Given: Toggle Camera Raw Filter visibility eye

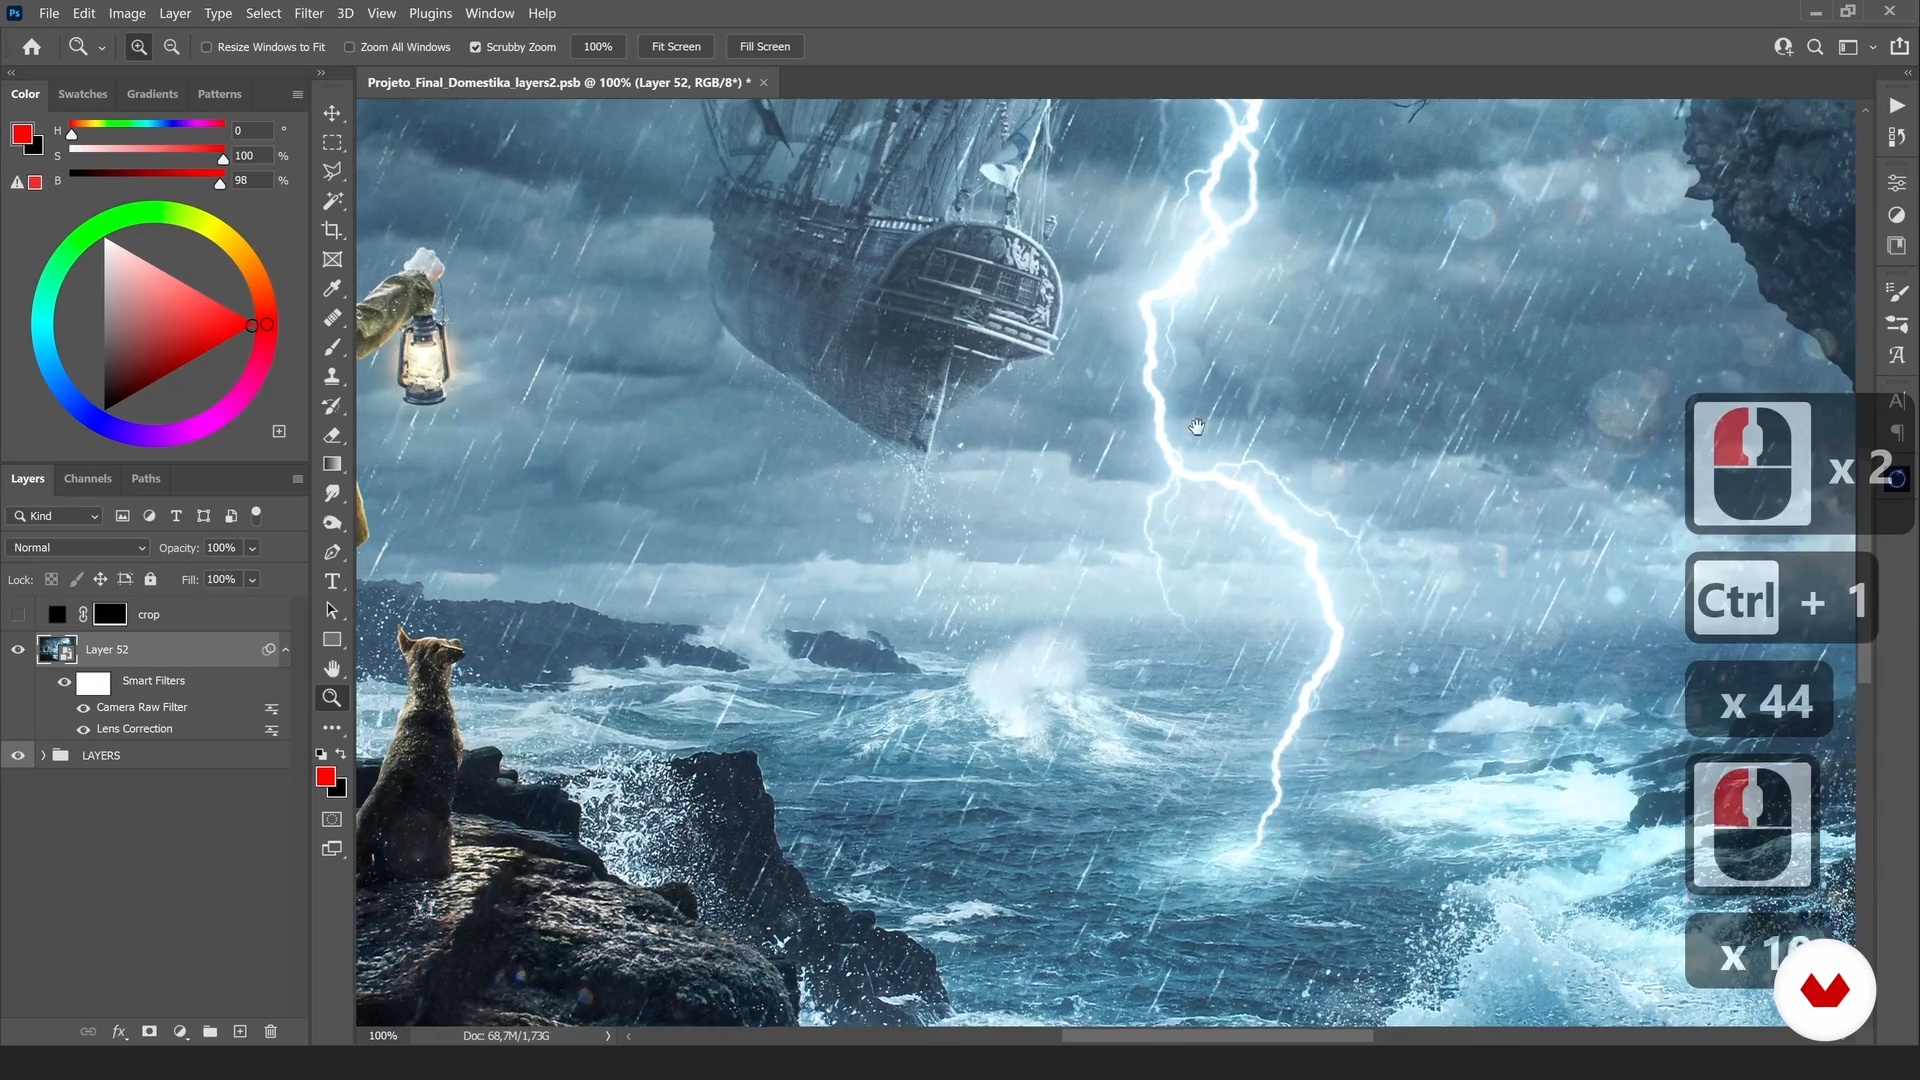Looking at the screenshot, I should coord(84,708).
